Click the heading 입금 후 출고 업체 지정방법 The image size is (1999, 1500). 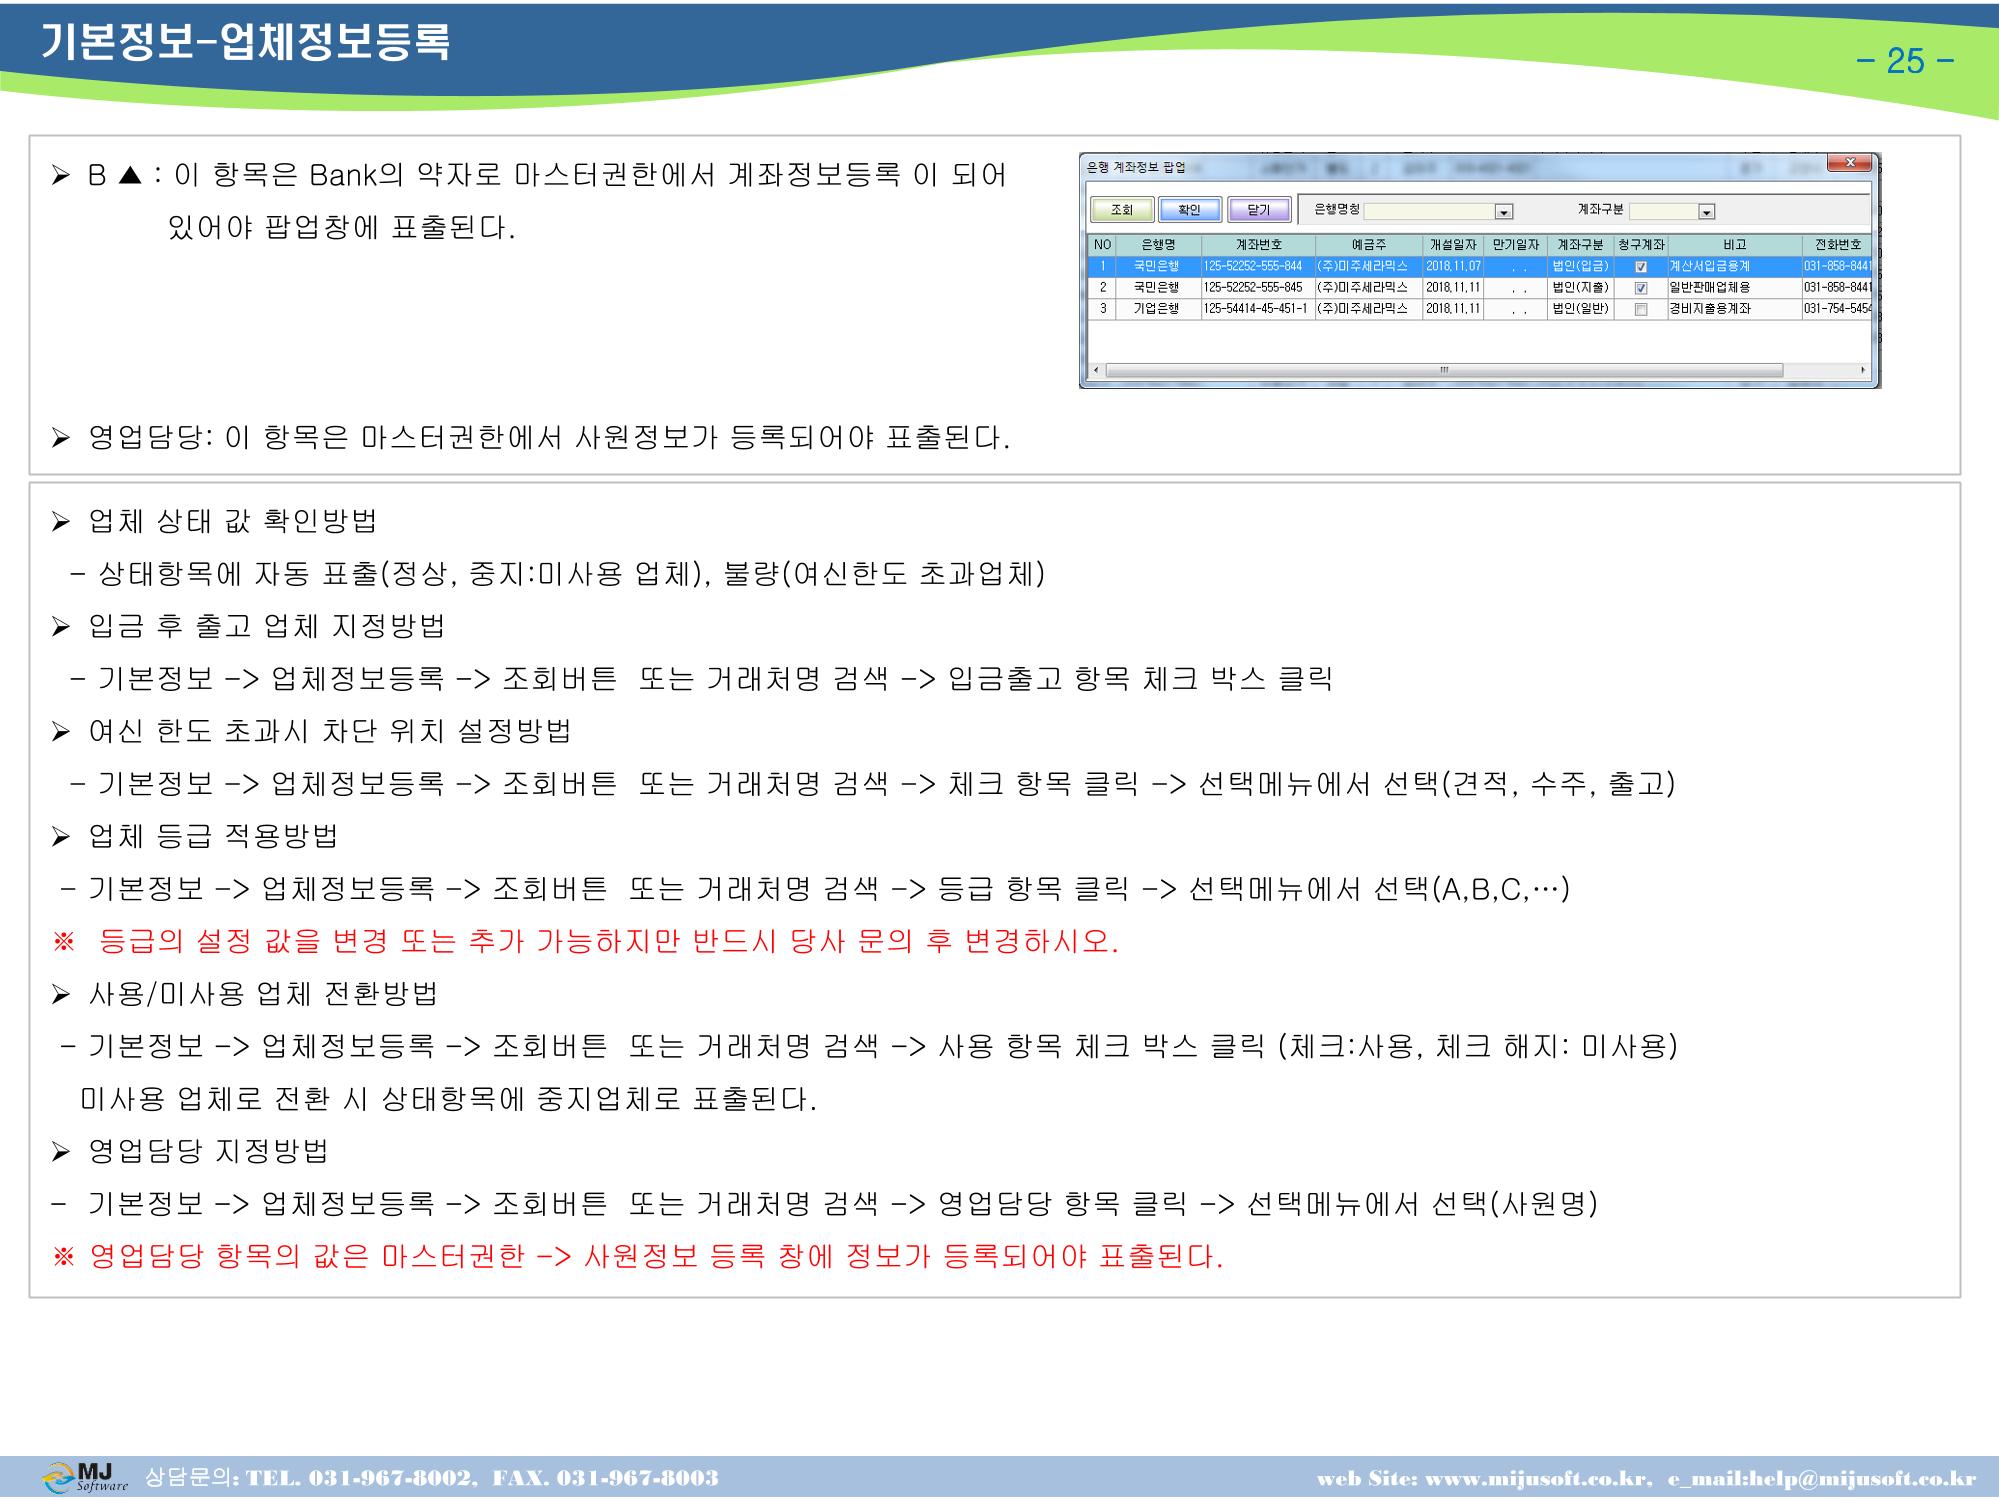[267, 626]
